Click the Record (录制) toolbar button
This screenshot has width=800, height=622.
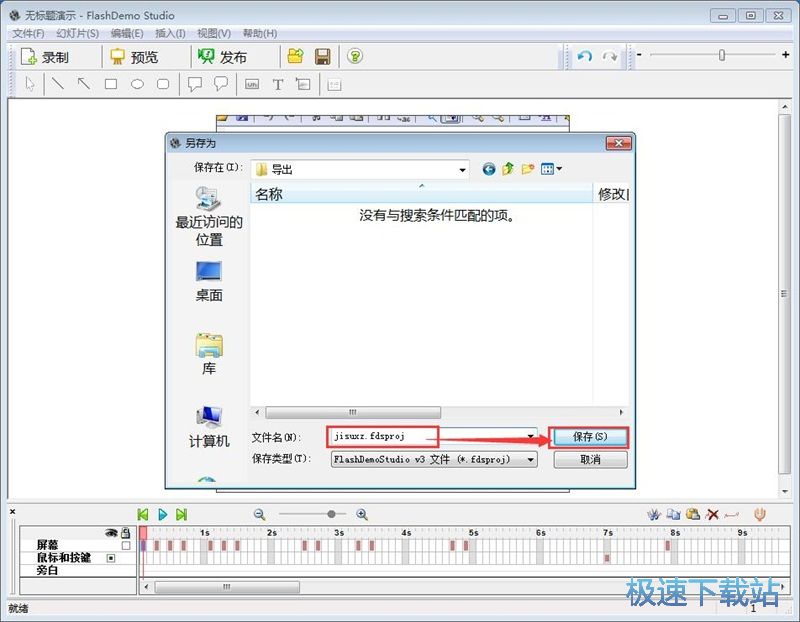[x=45, y=57]
